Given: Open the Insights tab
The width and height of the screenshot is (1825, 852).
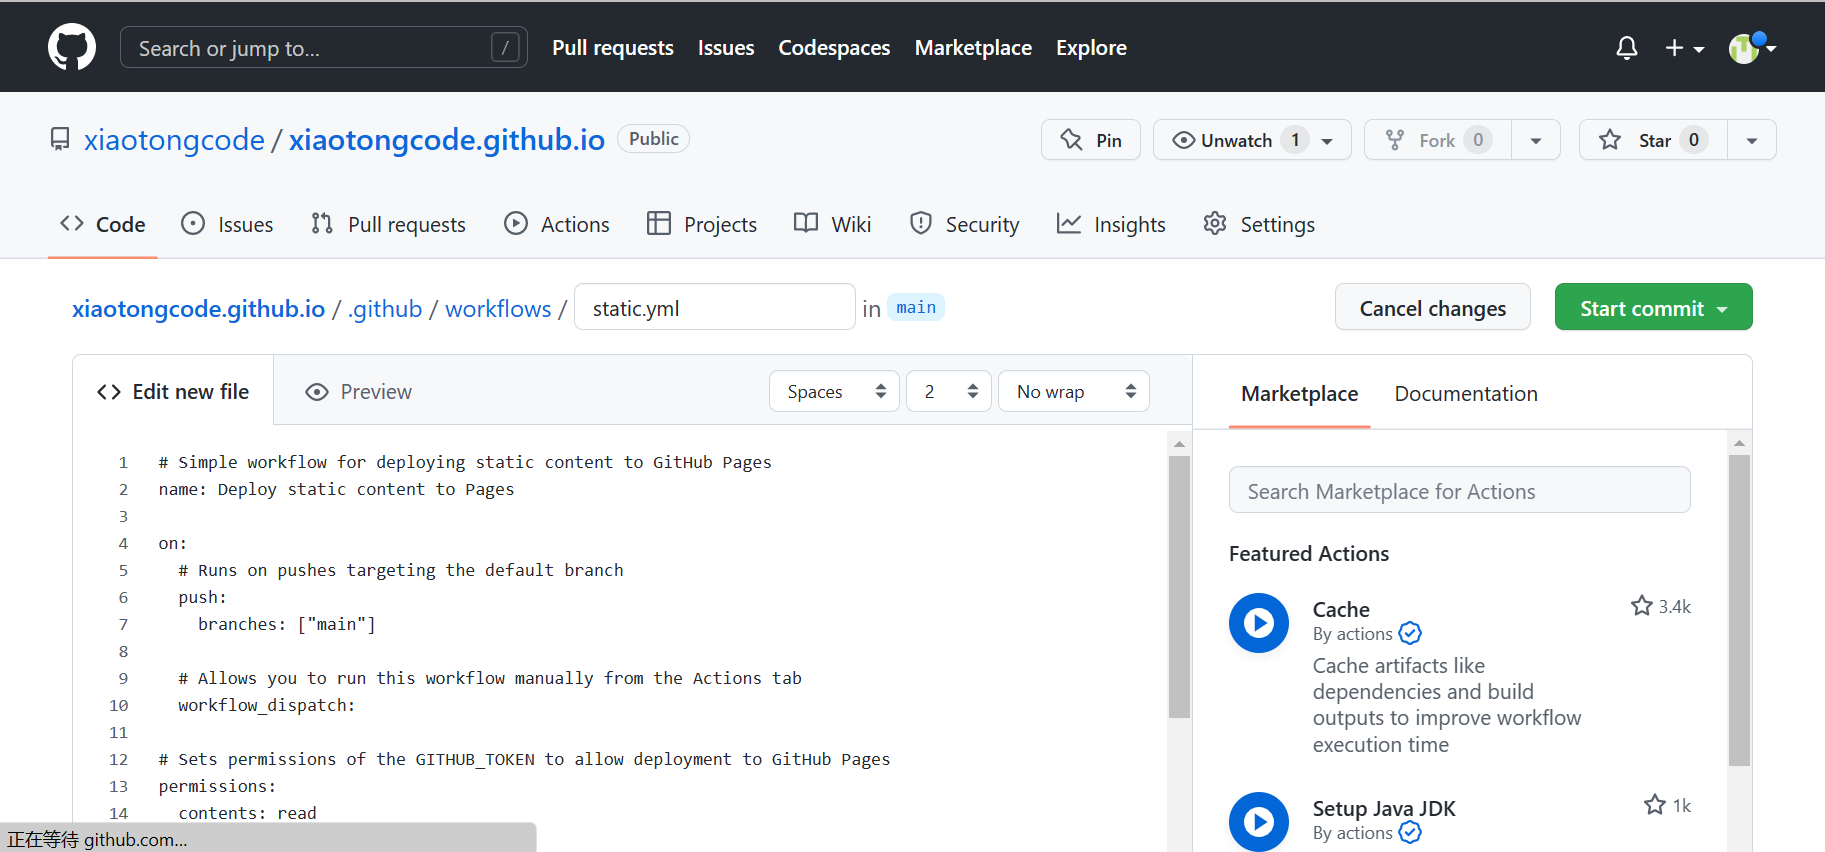Looking at the screenshot, I should [1111, 224].
